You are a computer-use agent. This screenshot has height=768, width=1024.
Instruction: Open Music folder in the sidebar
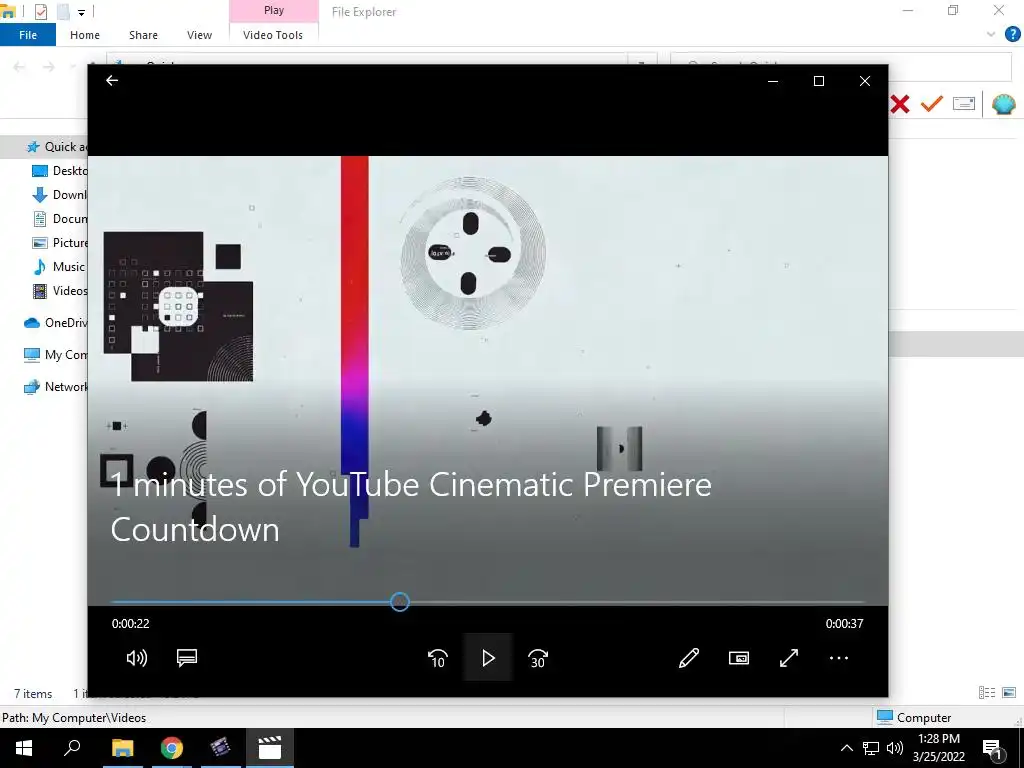point(59,266)
